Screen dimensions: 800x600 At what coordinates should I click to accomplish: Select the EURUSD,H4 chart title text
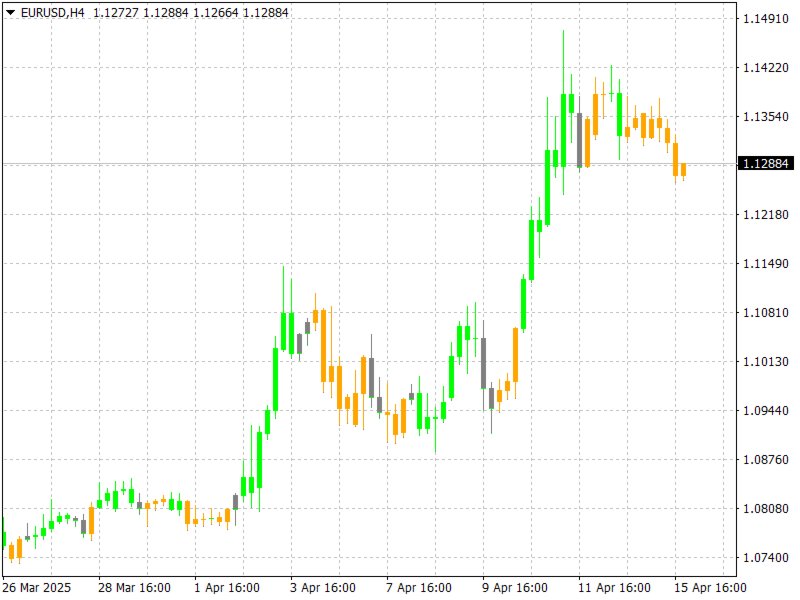pyautogui.click(x=53, y=12)
